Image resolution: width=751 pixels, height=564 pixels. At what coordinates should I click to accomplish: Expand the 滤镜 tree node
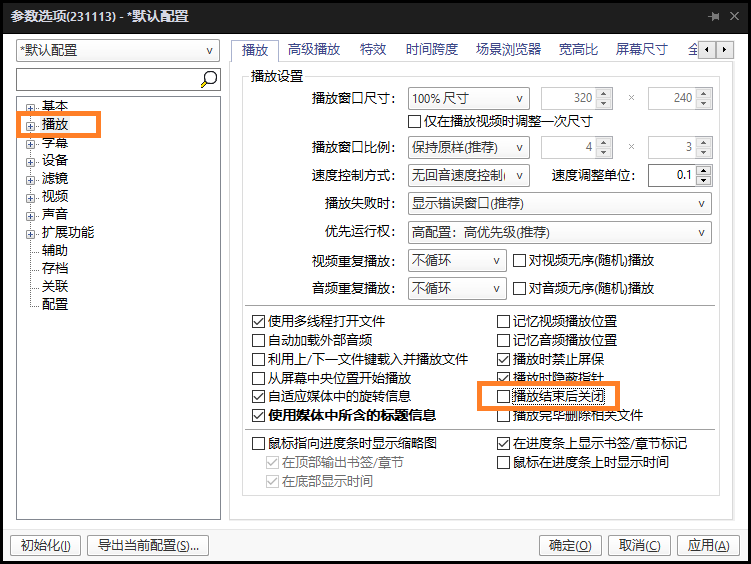point(31,180)
